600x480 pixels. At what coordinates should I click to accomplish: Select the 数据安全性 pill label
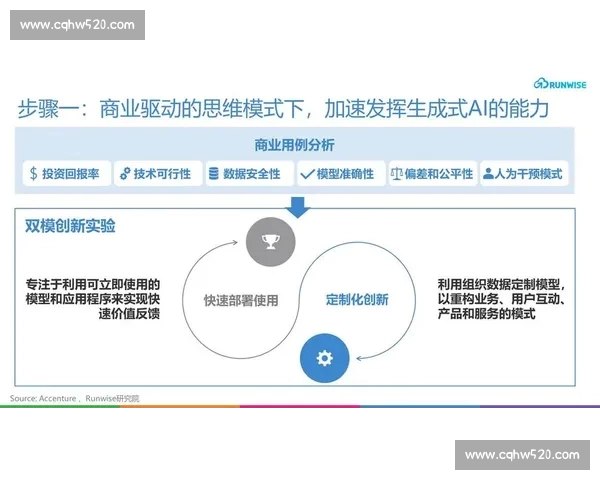point(252,174)
